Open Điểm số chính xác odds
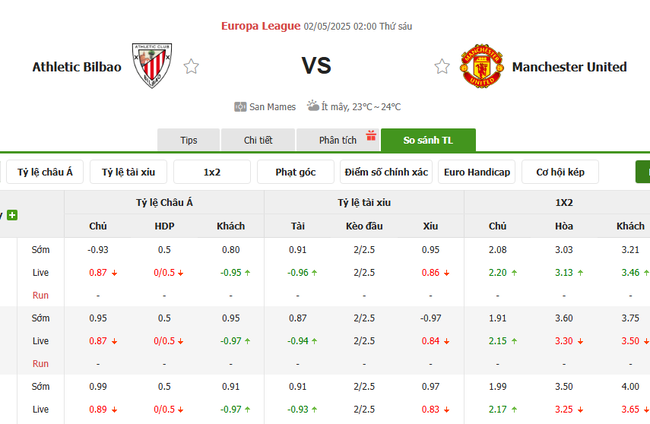The width and height of the screenshot is (650, 424). 386,172
